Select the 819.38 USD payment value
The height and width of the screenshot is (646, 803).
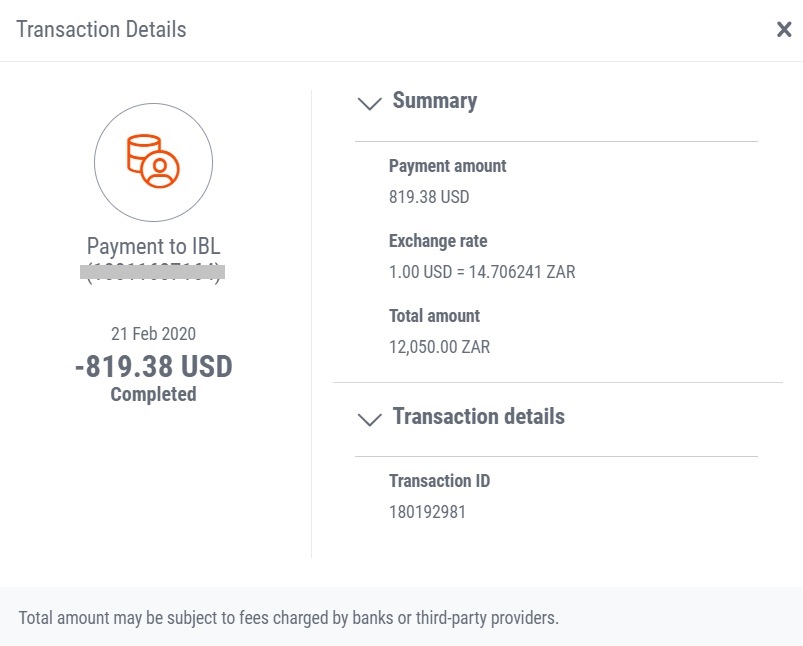(x=428, y=197)
